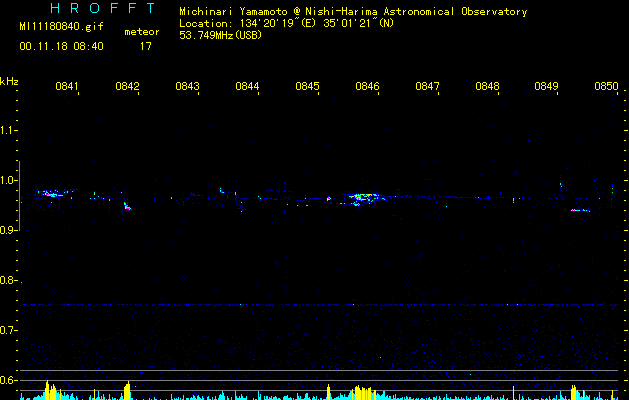
Task: Select the file name MI11180840.gif
Action: 61,27
